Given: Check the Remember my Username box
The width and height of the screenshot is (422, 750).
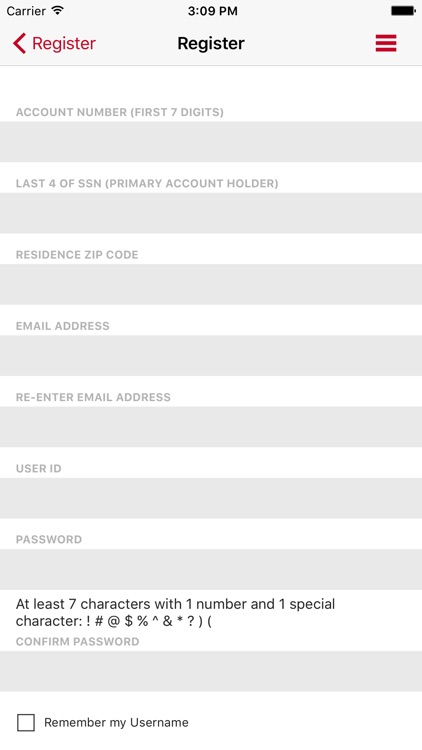Looking at the screenshot, I should click(26, 722).
